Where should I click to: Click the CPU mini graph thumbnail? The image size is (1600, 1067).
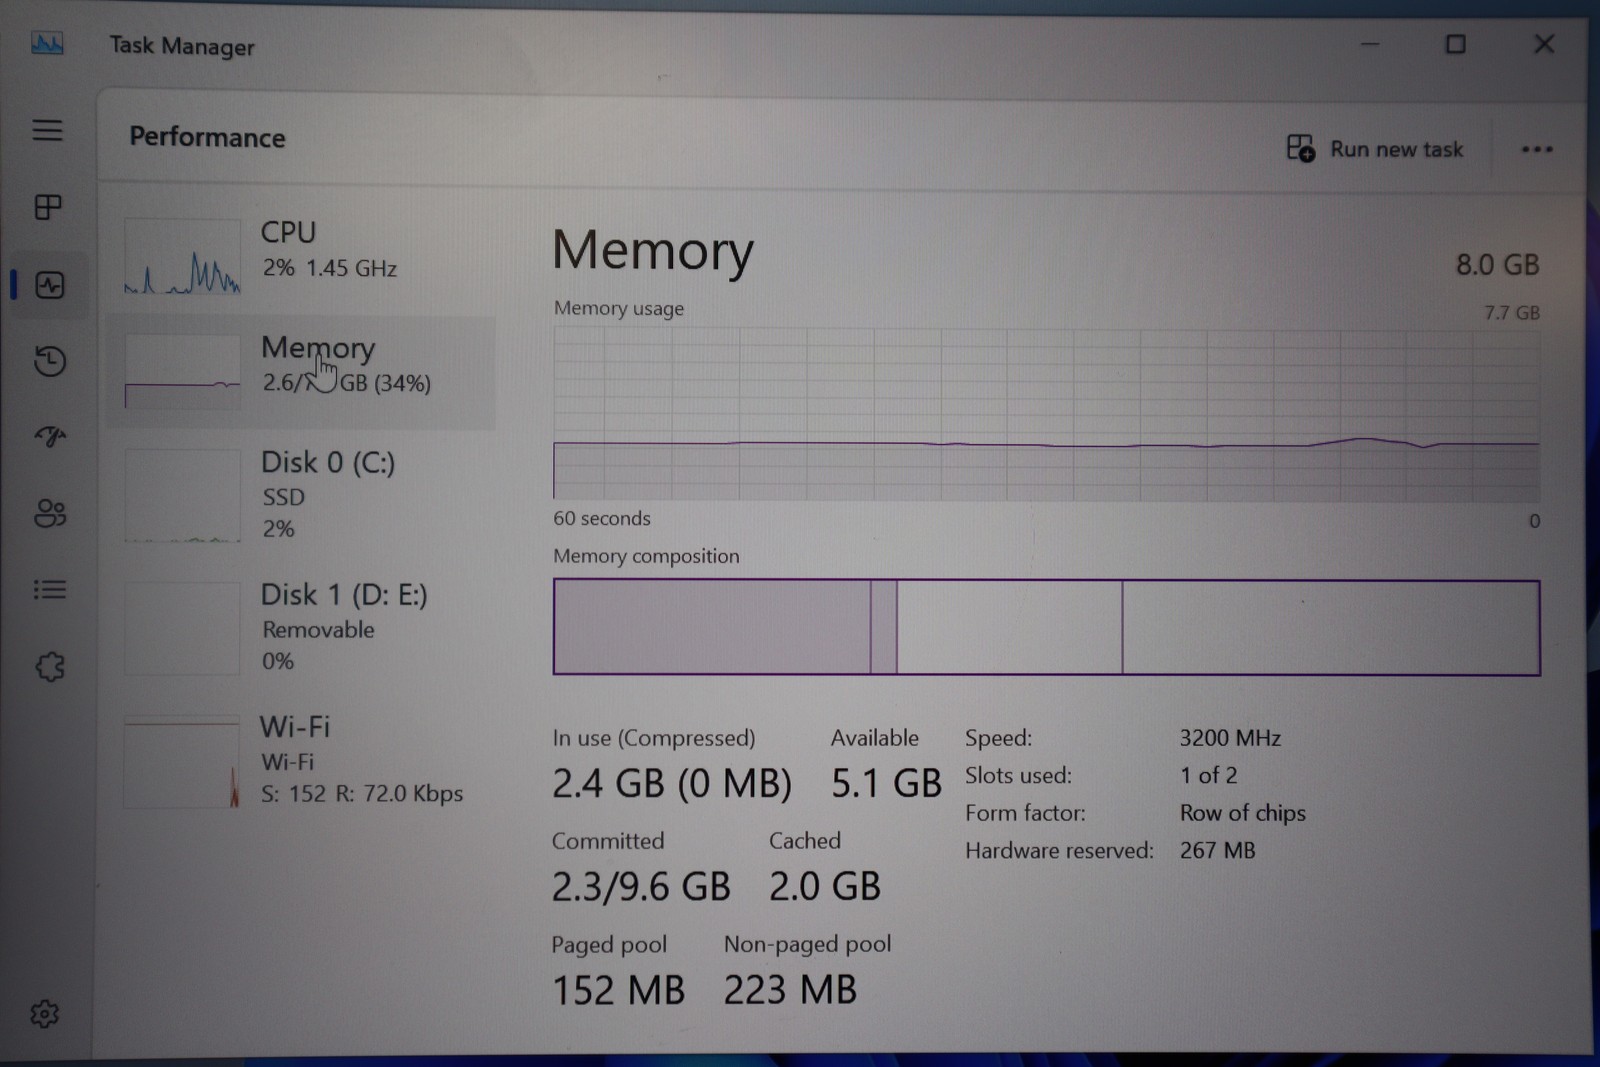pos(182,256)
